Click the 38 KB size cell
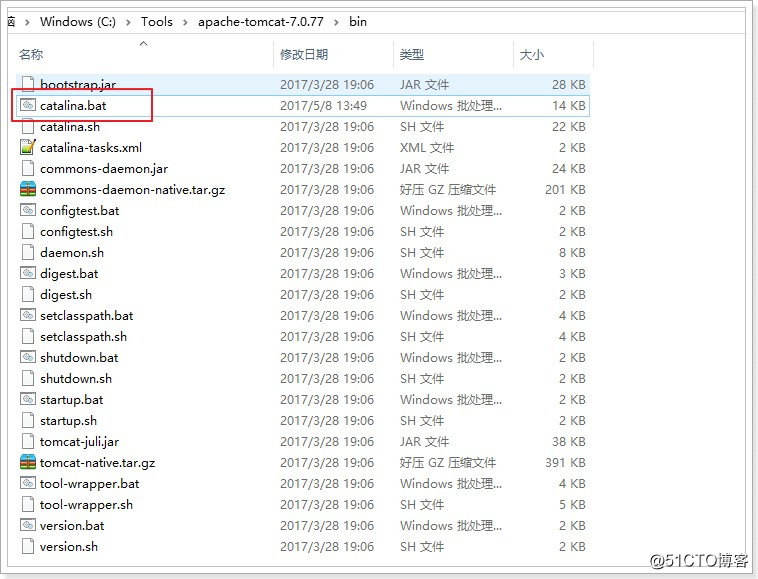The width and height of the screenshot is (758, 579). 568,441
